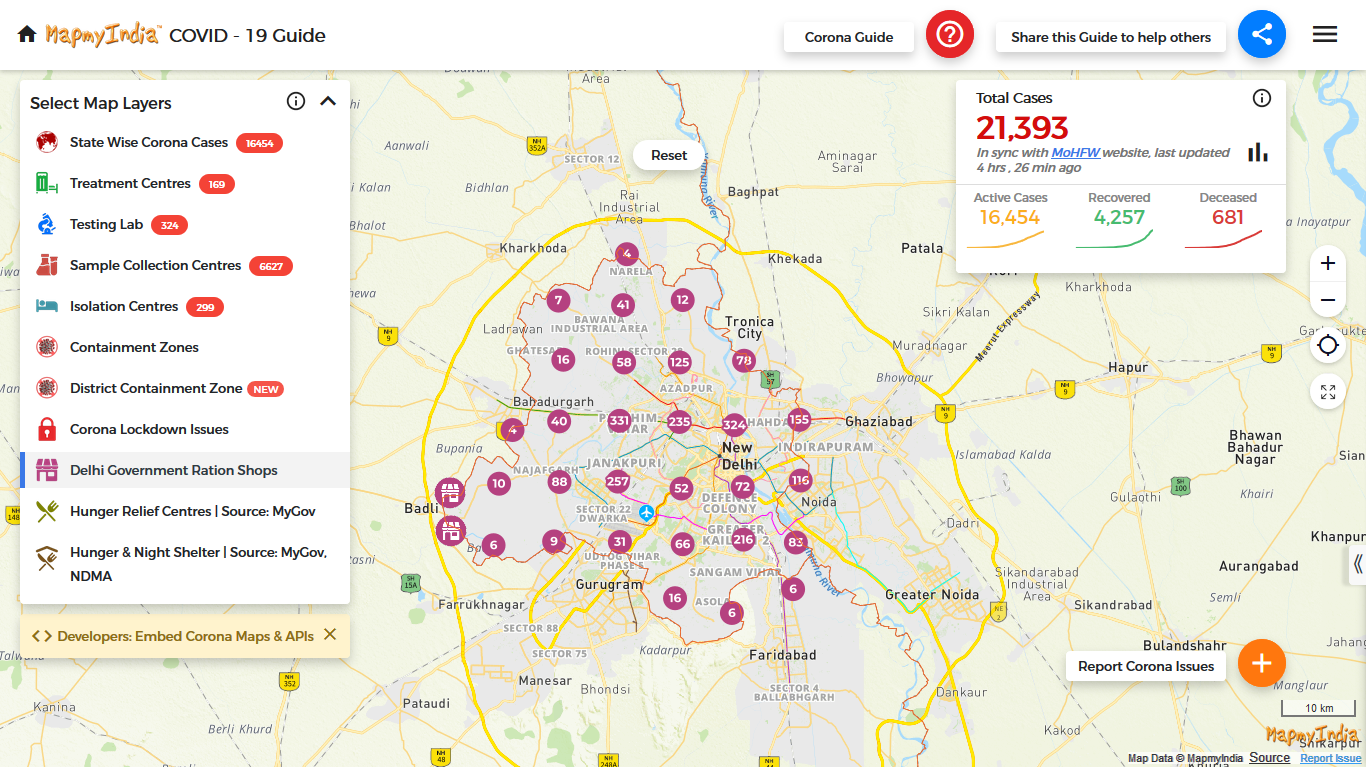Click the 78 cluster marker
Screen dimensions: 1366x767
pyautogui.click(x=744, y=360)
